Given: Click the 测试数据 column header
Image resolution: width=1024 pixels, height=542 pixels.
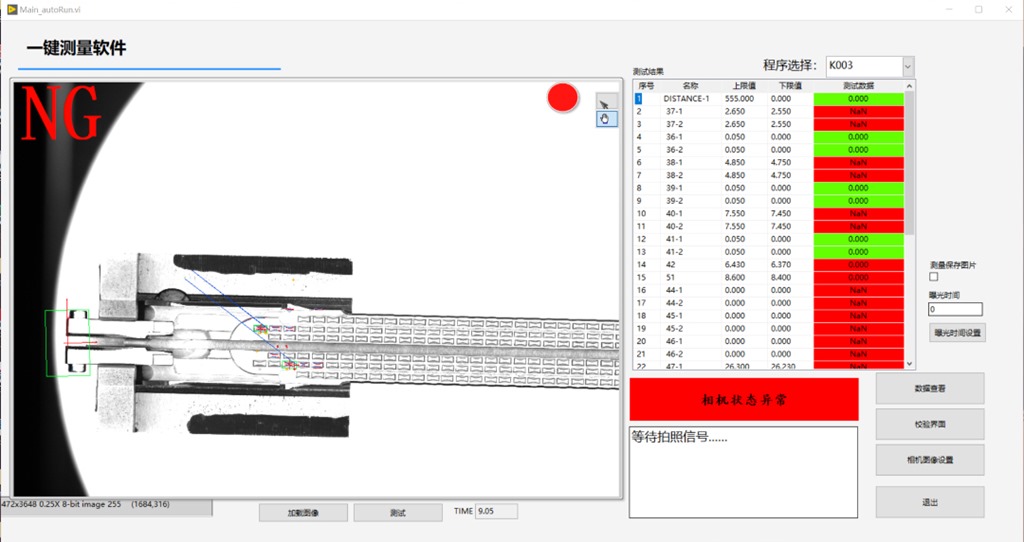Looking at the screenshot, I should (x=858, y=86).
